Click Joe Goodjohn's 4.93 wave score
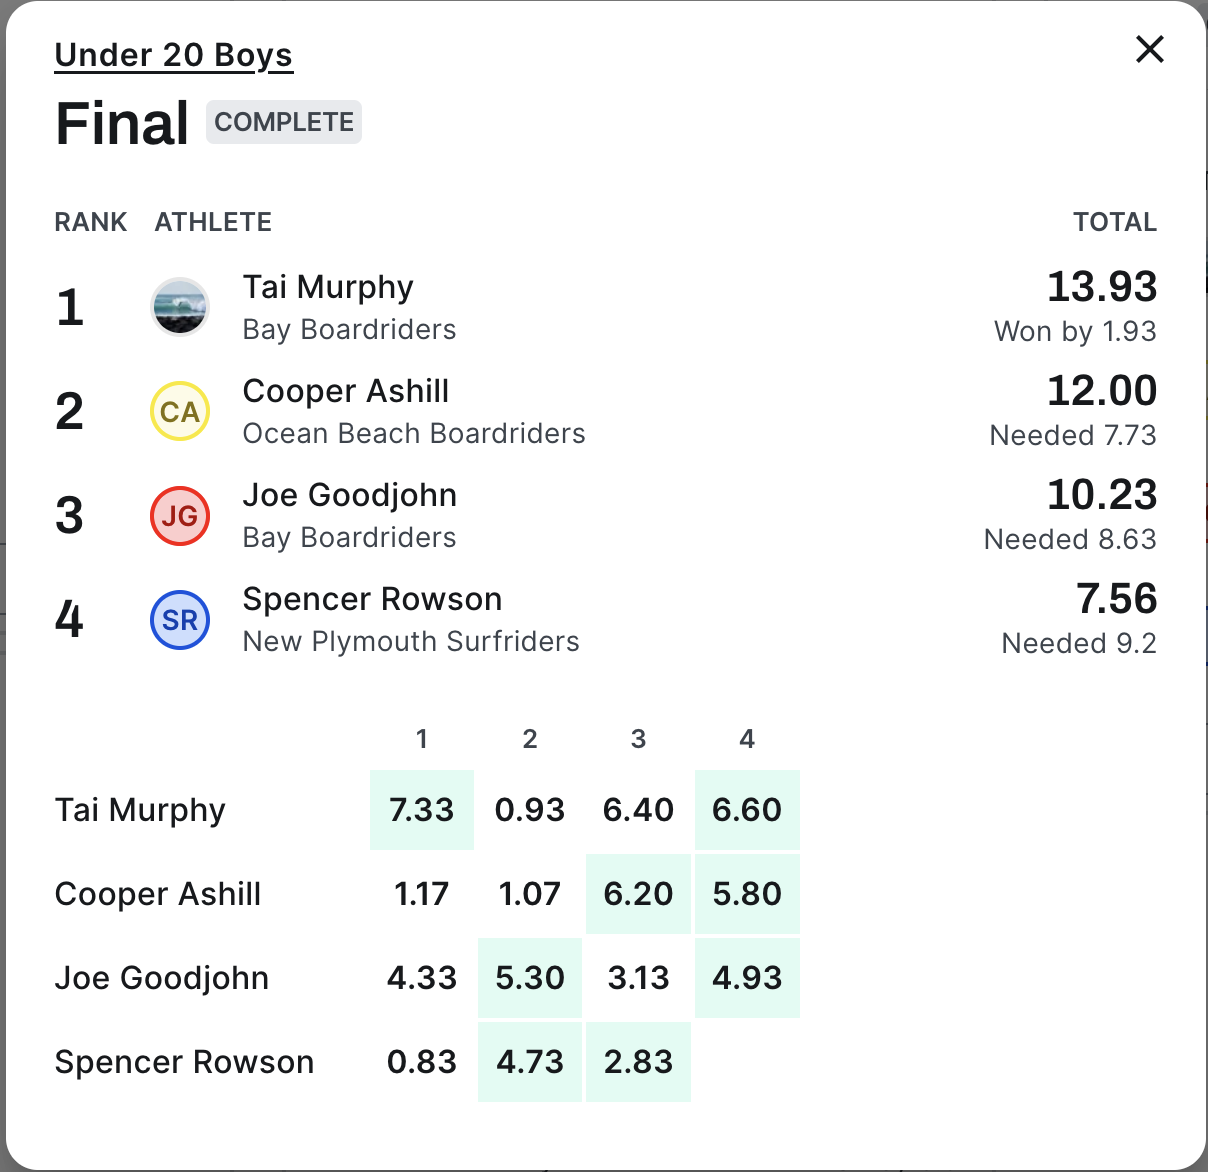 (x=747, y=978)
